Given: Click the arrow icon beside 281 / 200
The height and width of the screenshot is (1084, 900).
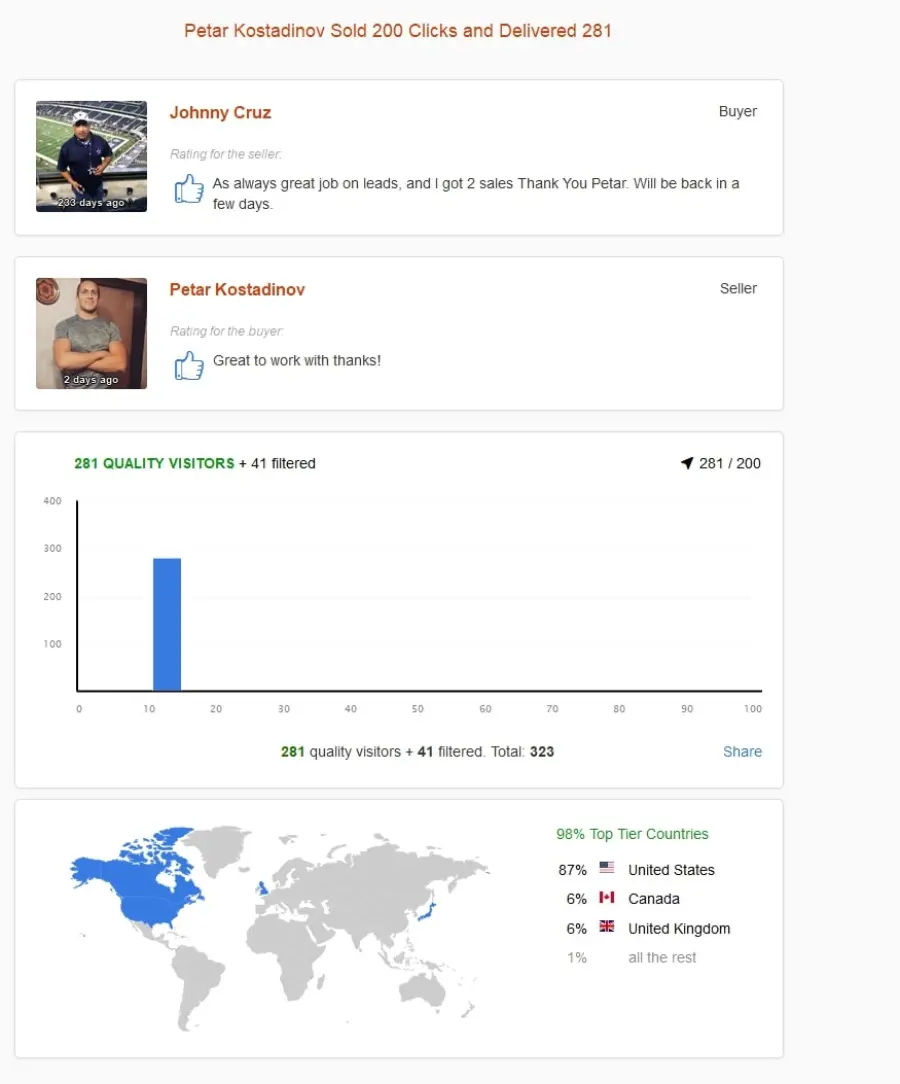Looking at the screenshot, I should pos(686,463).
